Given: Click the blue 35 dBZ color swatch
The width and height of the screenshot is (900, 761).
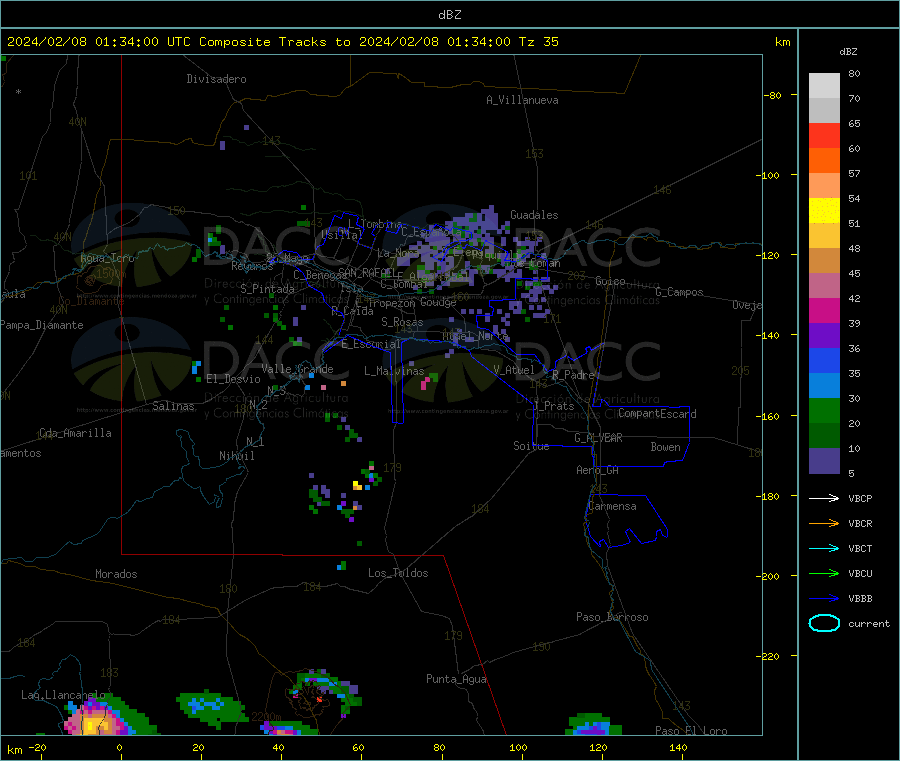Looking at the screenshot, I should 824,360.
